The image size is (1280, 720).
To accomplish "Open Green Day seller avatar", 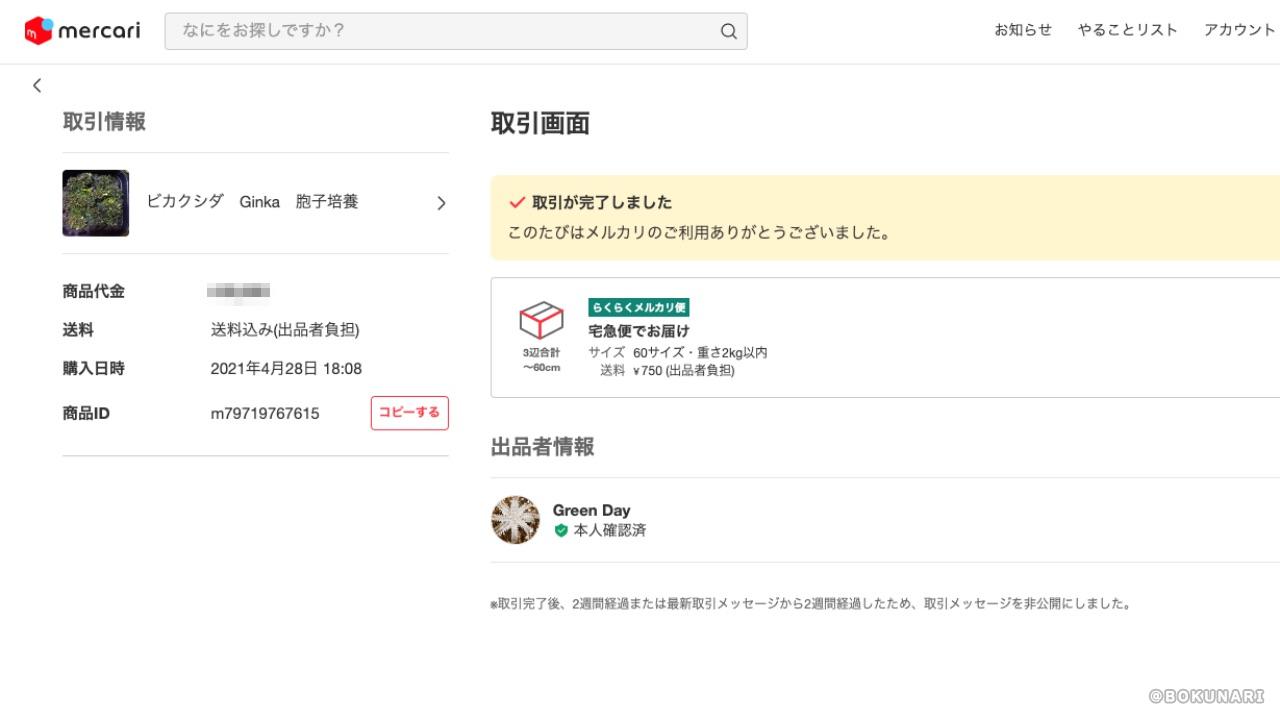I will [x=516, y=520].
